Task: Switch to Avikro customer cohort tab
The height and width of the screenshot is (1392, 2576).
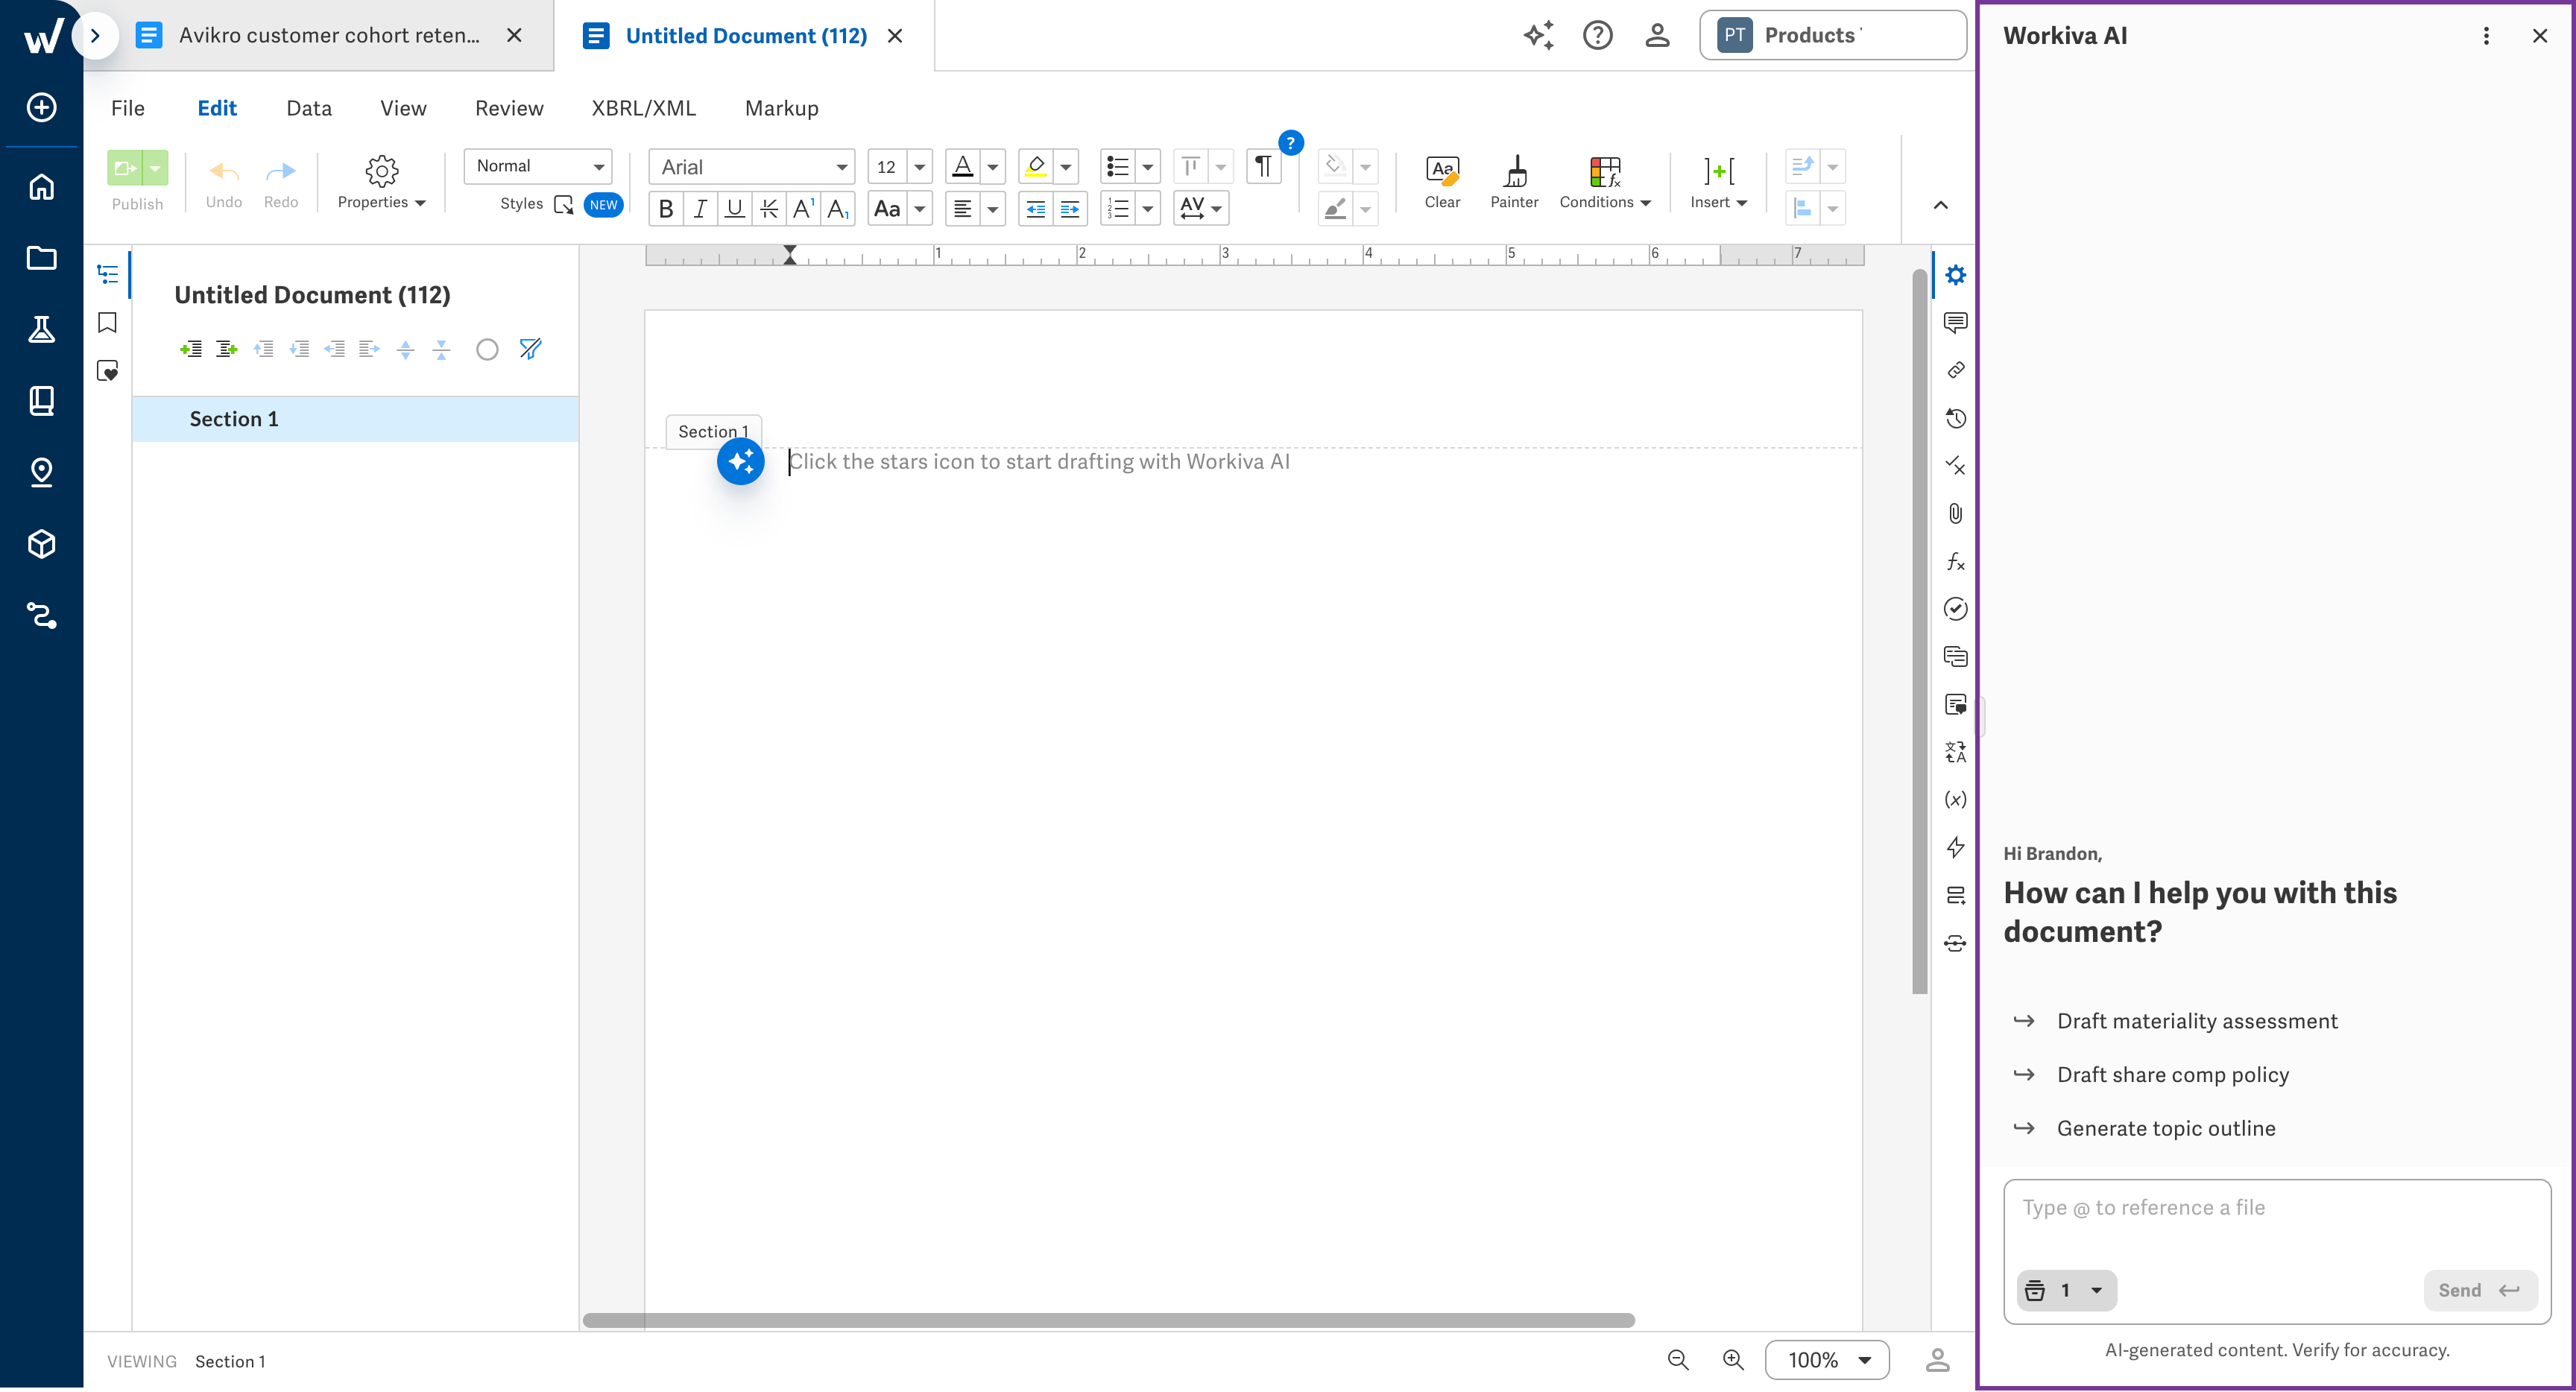Action: (318, 36)
